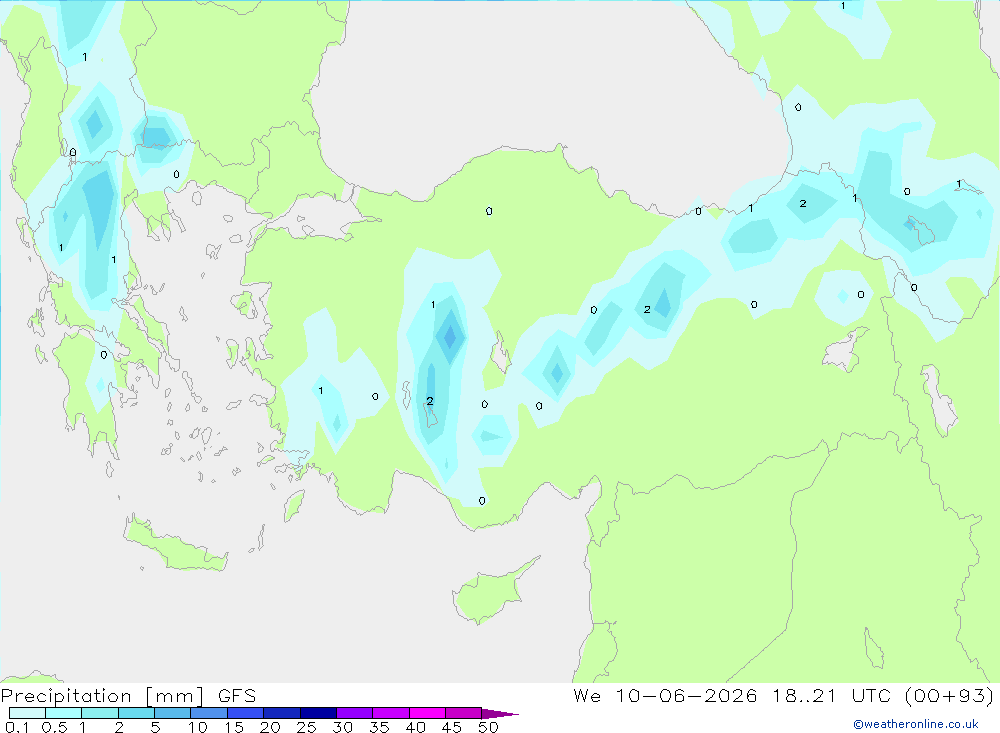Click the 5–10 mm blue legend swatch

click(x=173, y=713)
